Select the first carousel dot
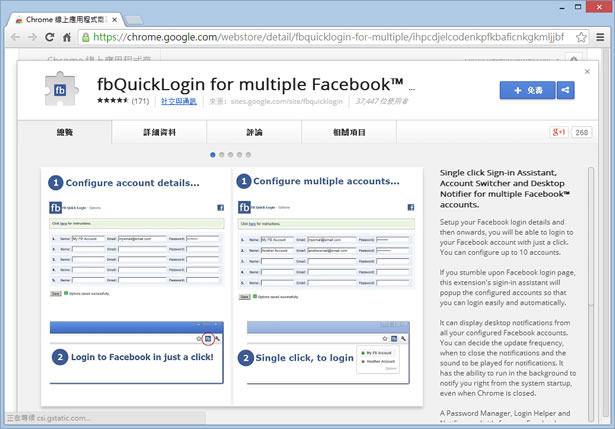This screenshot has width=615, height=429. tap(213, 155)
